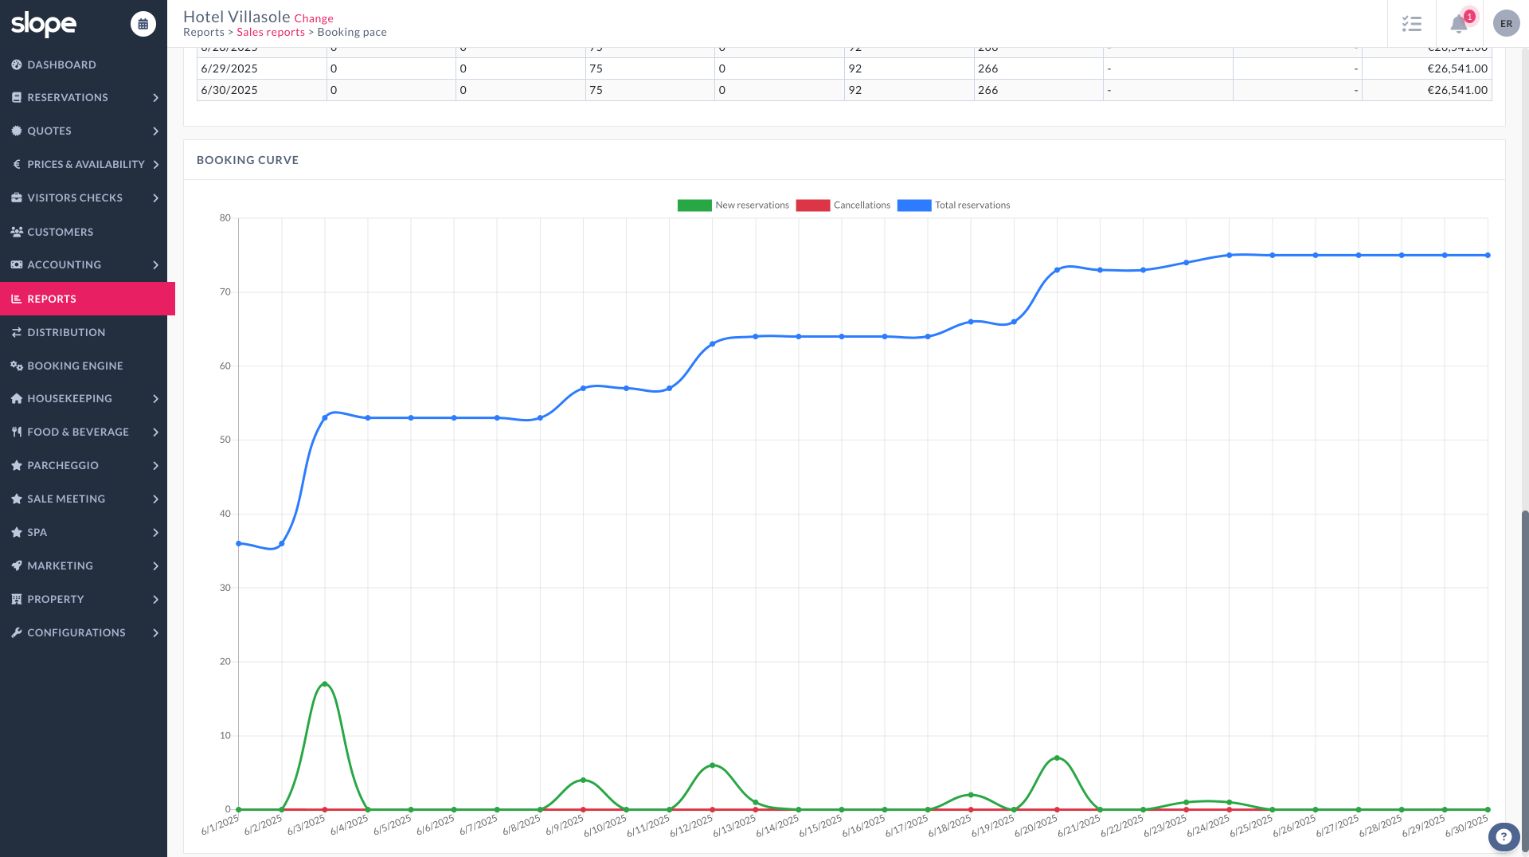Click the green New reservations color box
1529x857 pixels.
pyautogui.click(x=695, y=205)
